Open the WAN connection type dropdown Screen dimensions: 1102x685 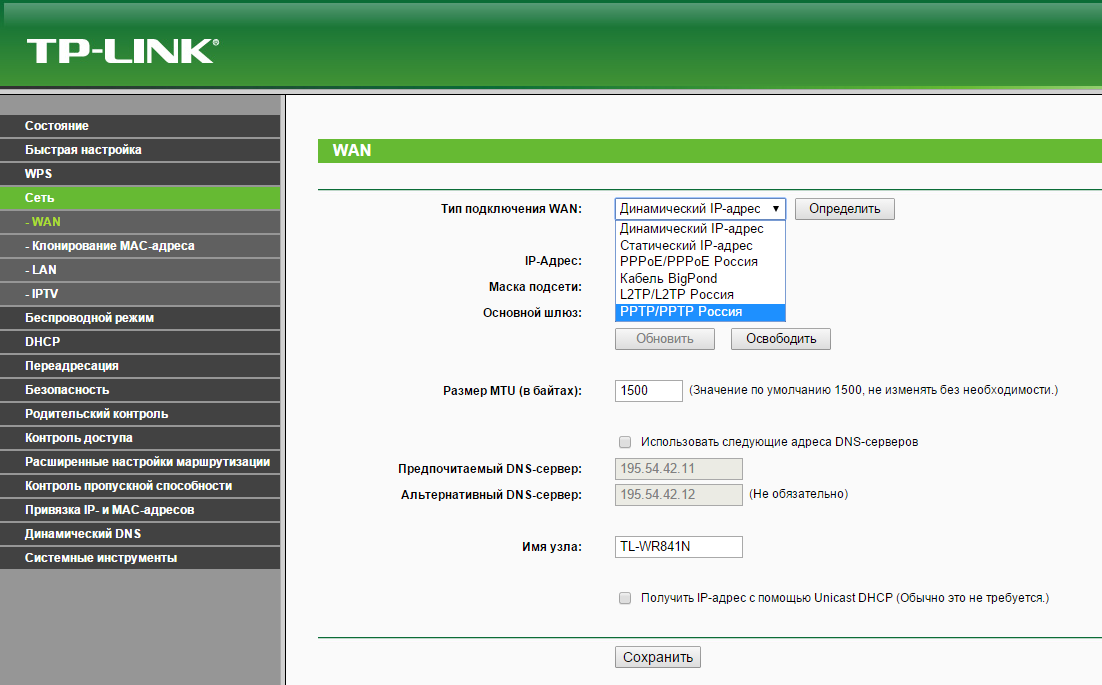[700, 209]
